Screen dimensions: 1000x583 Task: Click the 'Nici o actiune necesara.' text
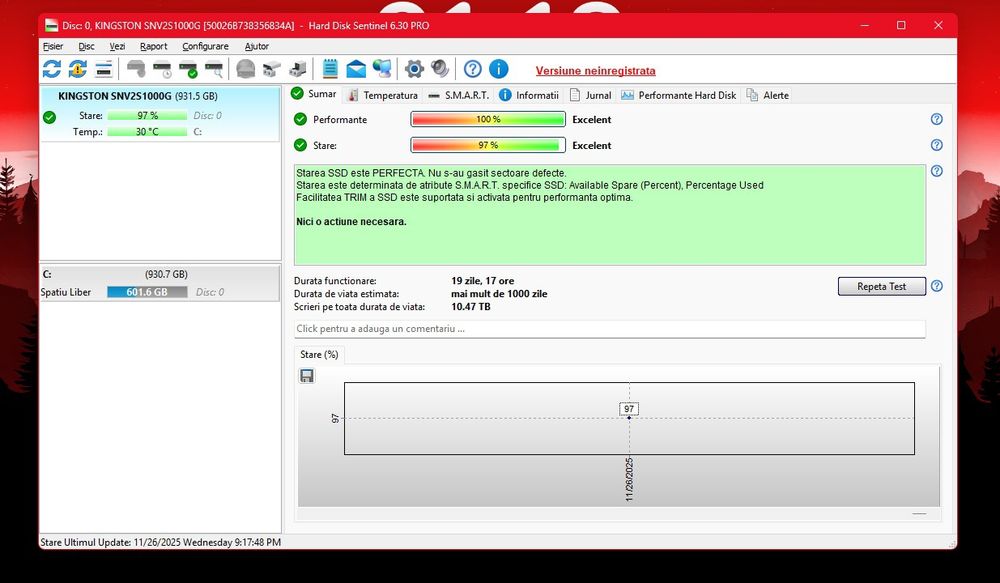(x=351, y=222)
